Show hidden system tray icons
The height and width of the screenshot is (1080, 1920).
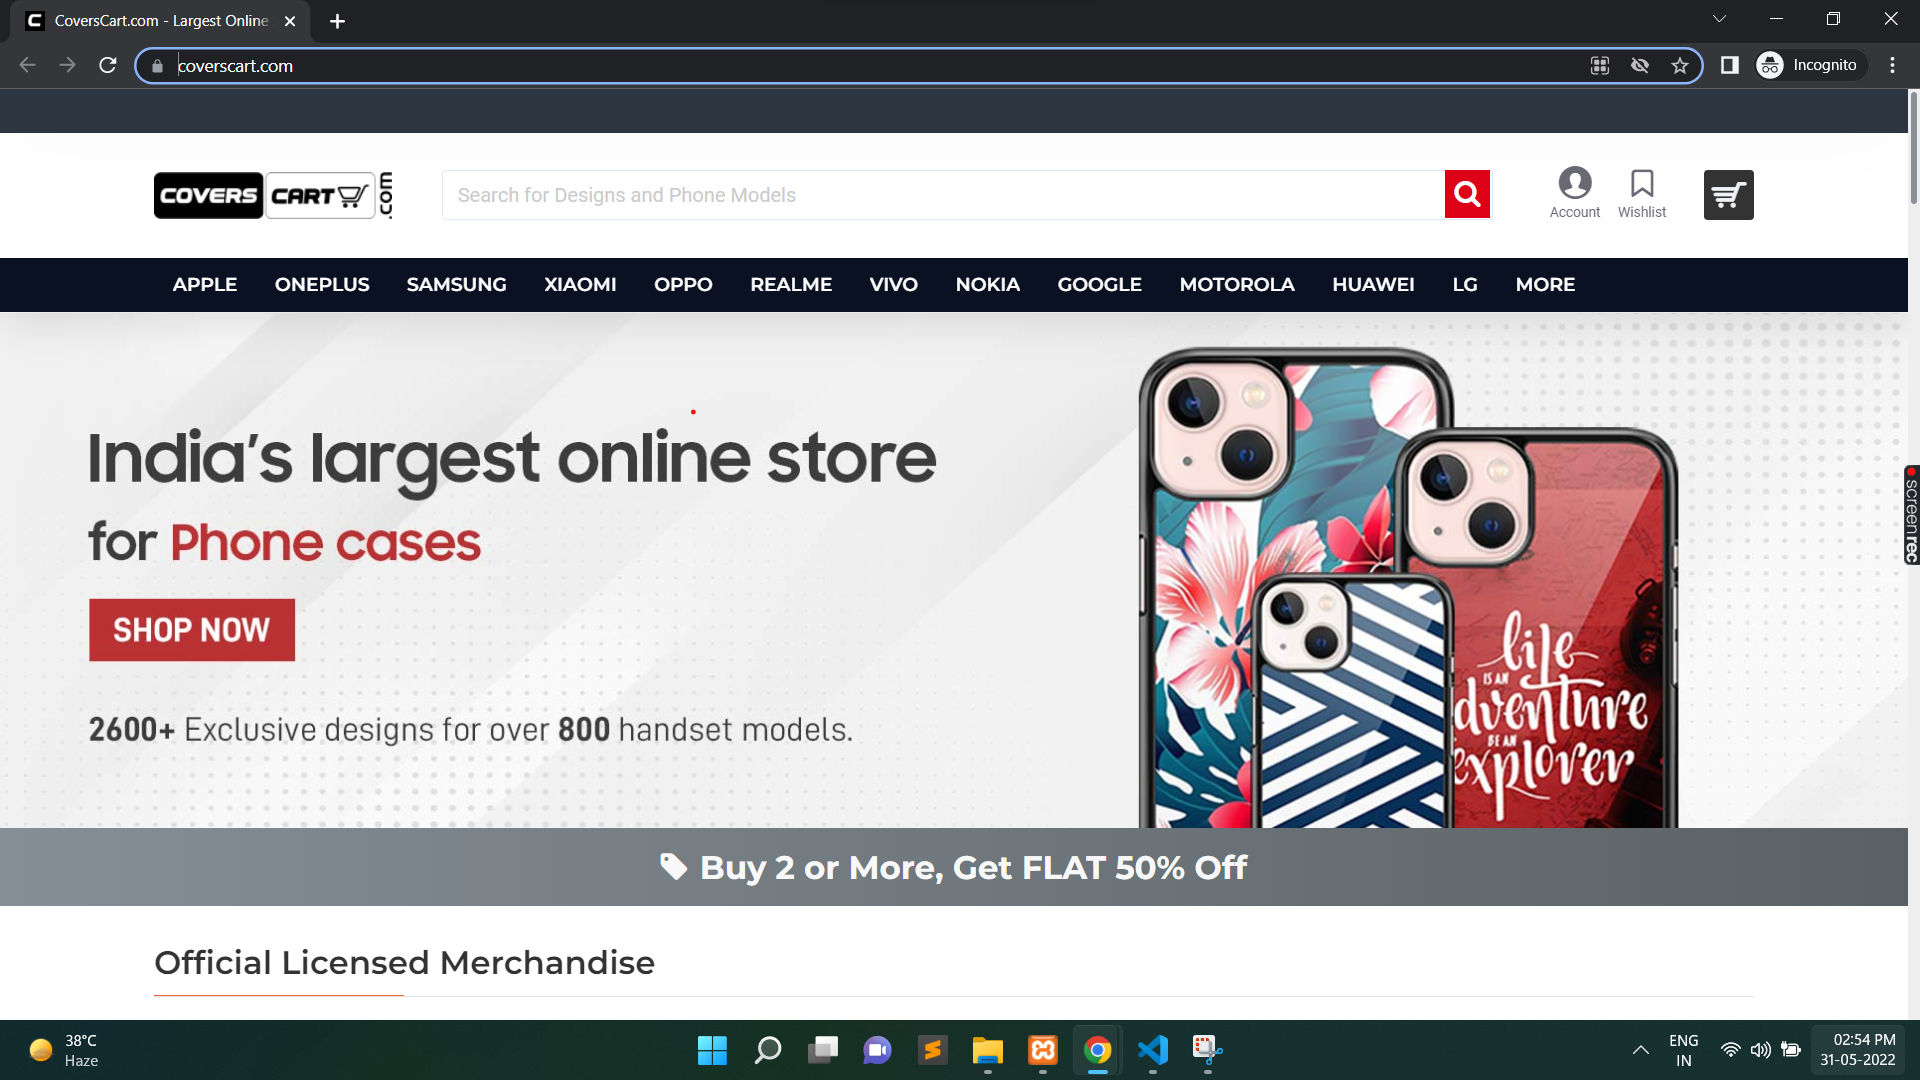point(1640,1050)
